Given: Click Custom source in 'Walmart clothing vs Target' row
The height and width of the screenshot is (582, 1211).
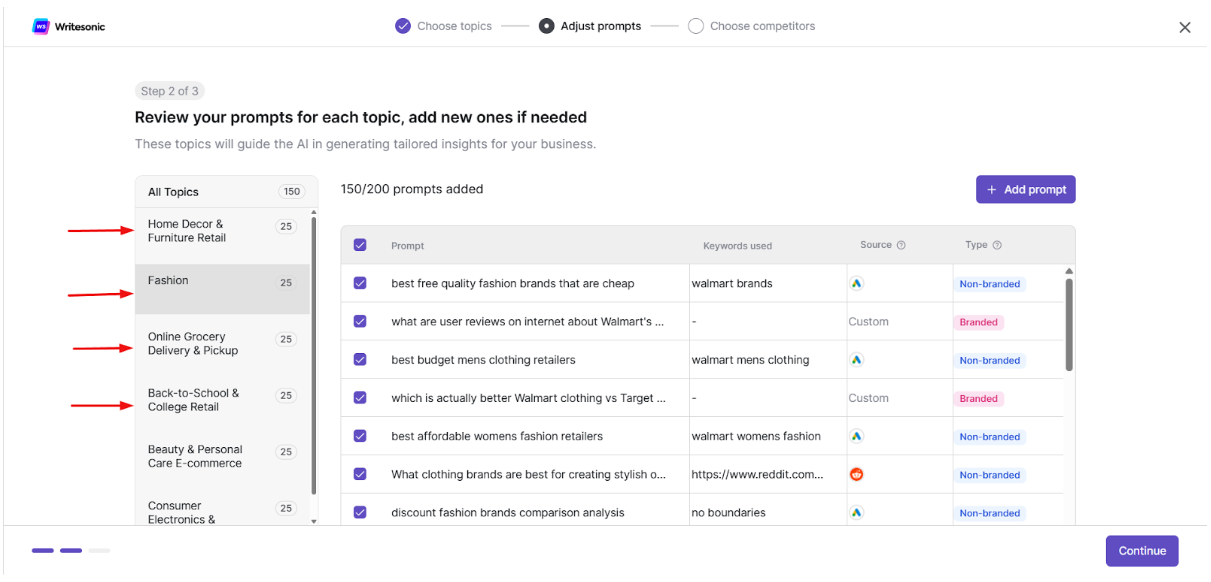Looking at the screenshot, I should tap(868, 398).
